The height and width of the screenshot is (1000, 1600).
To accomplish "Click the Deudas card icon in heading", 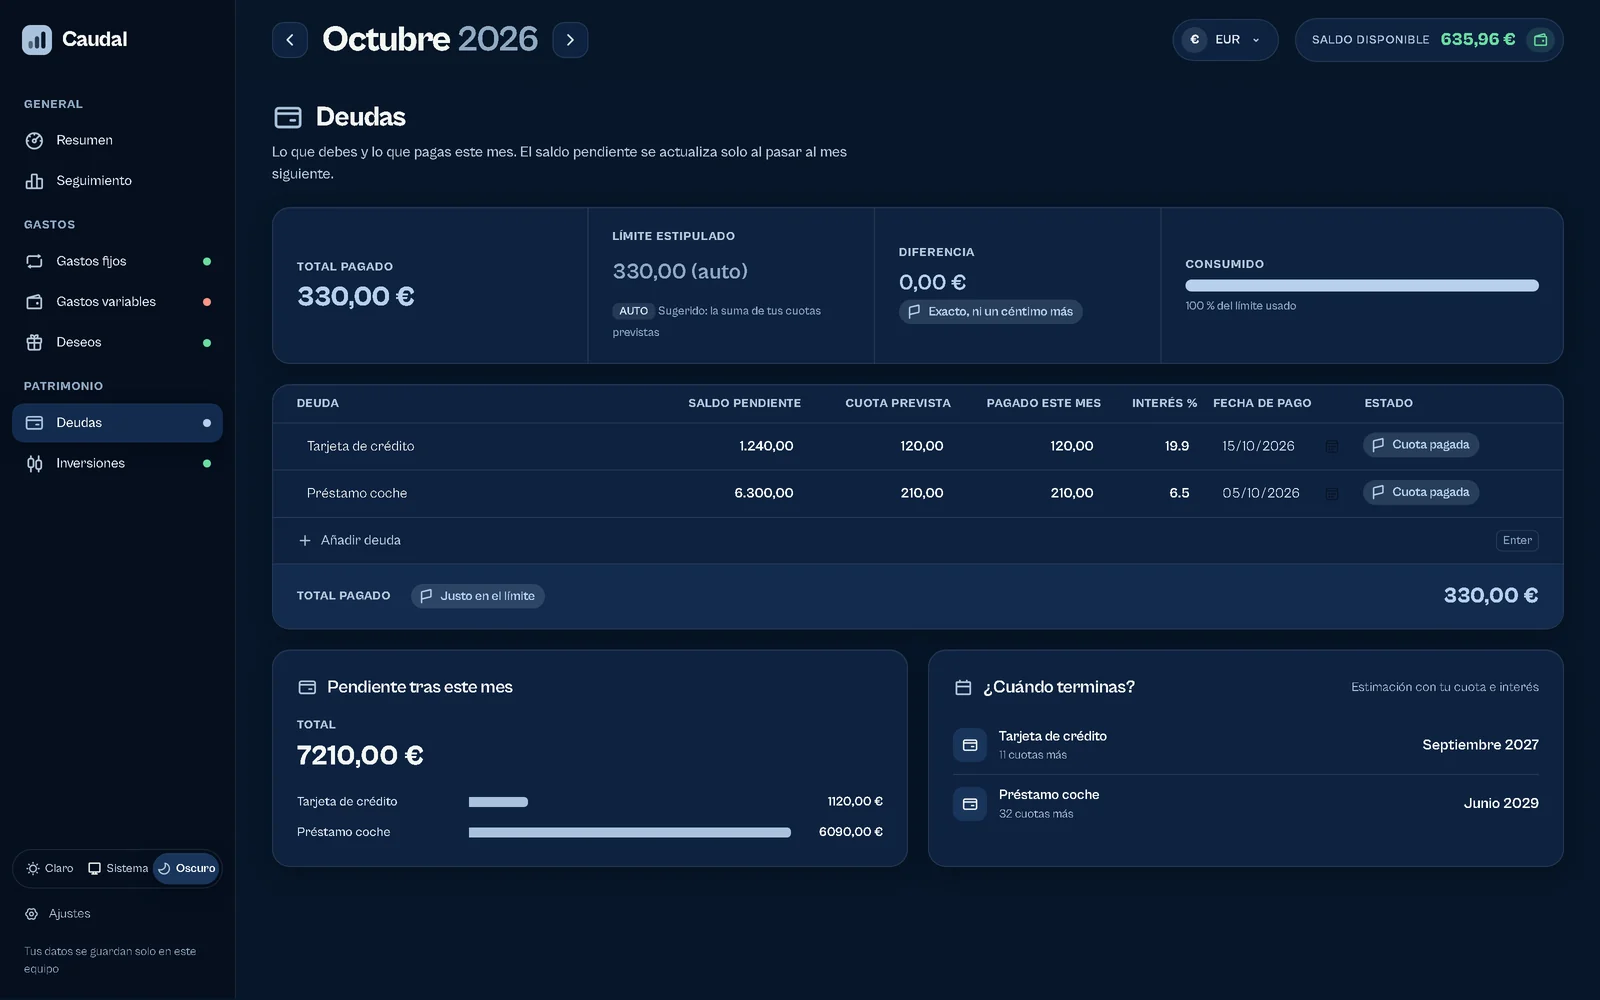I will tap(288, 118).
